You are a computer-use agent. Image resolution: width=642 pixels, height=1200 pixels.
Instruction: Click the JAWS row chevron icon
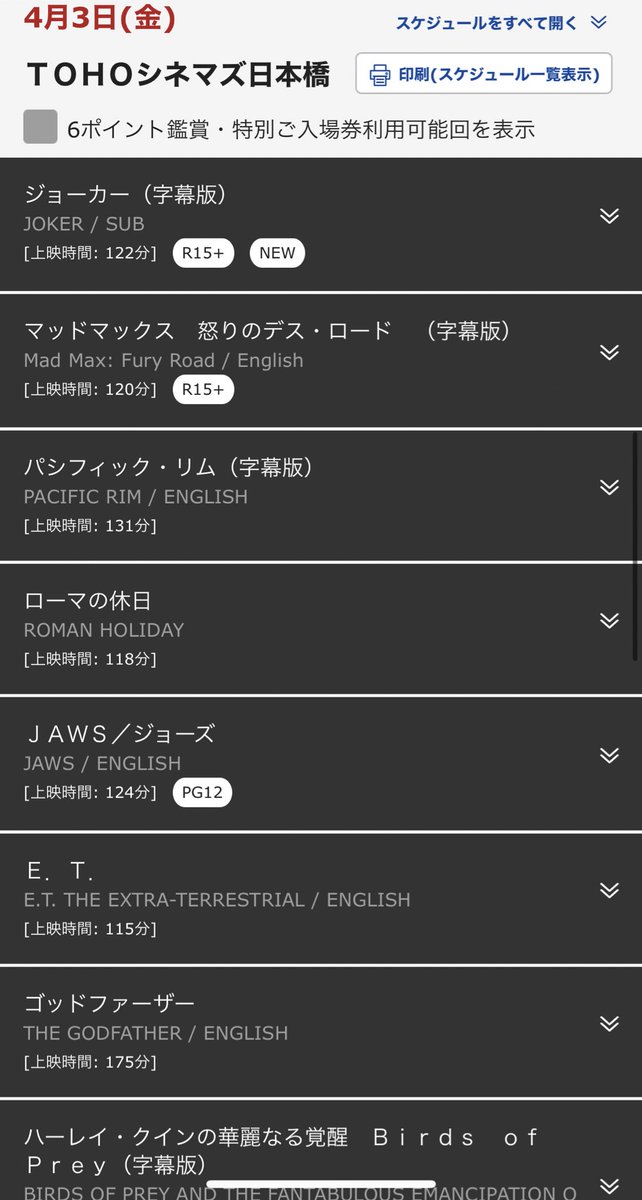609,755
